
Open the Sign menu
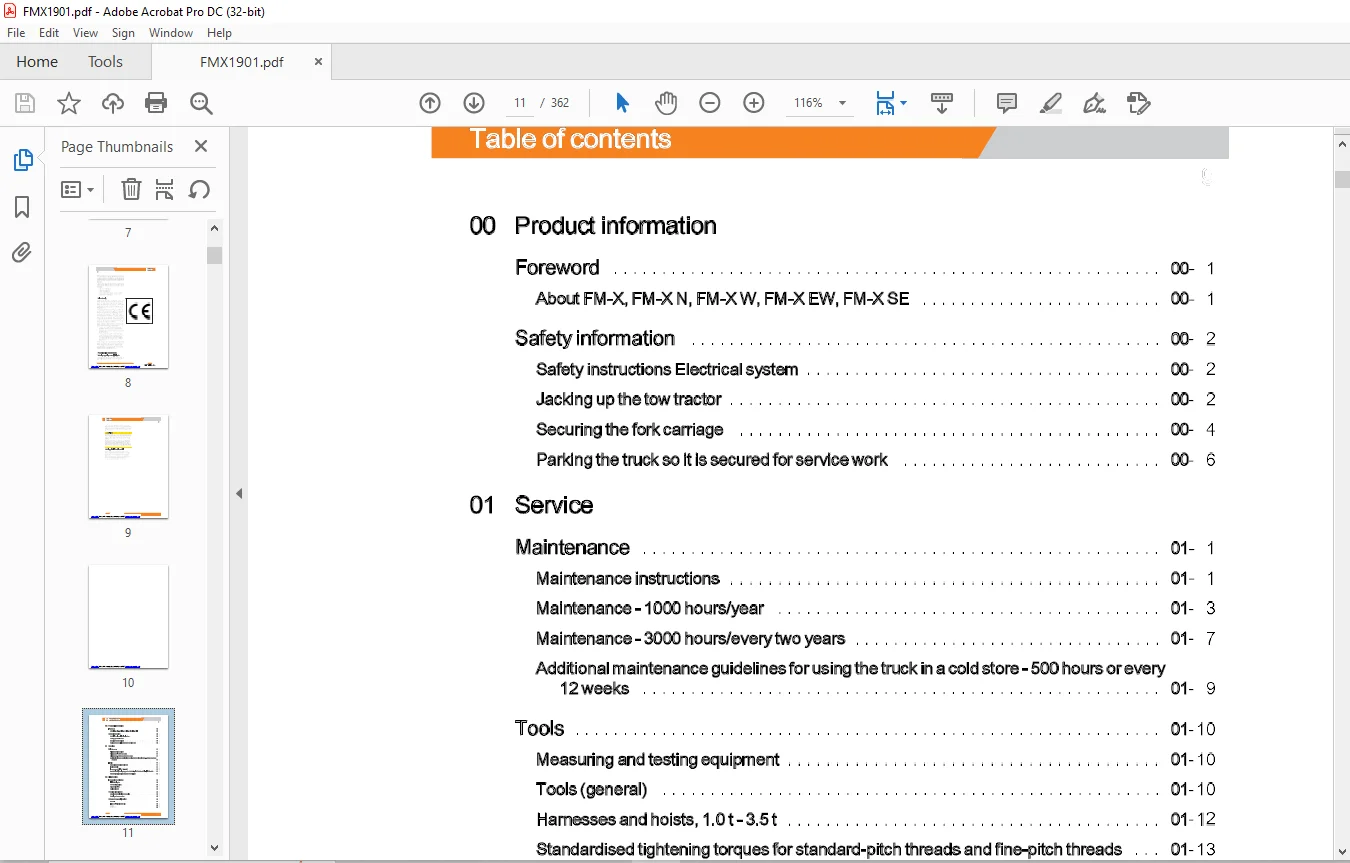click(x=123, y=33)
